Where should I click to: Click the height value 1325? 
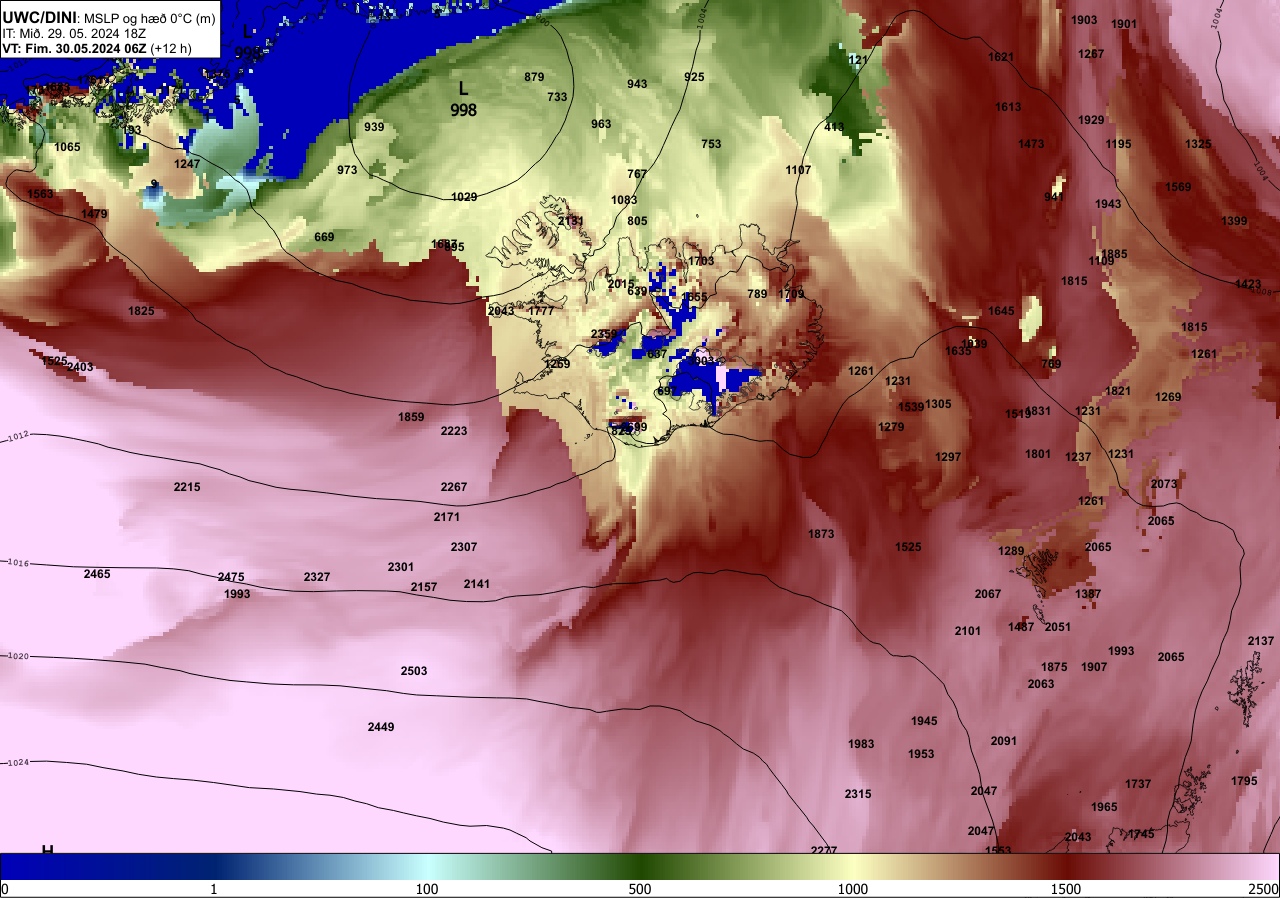1198,144
